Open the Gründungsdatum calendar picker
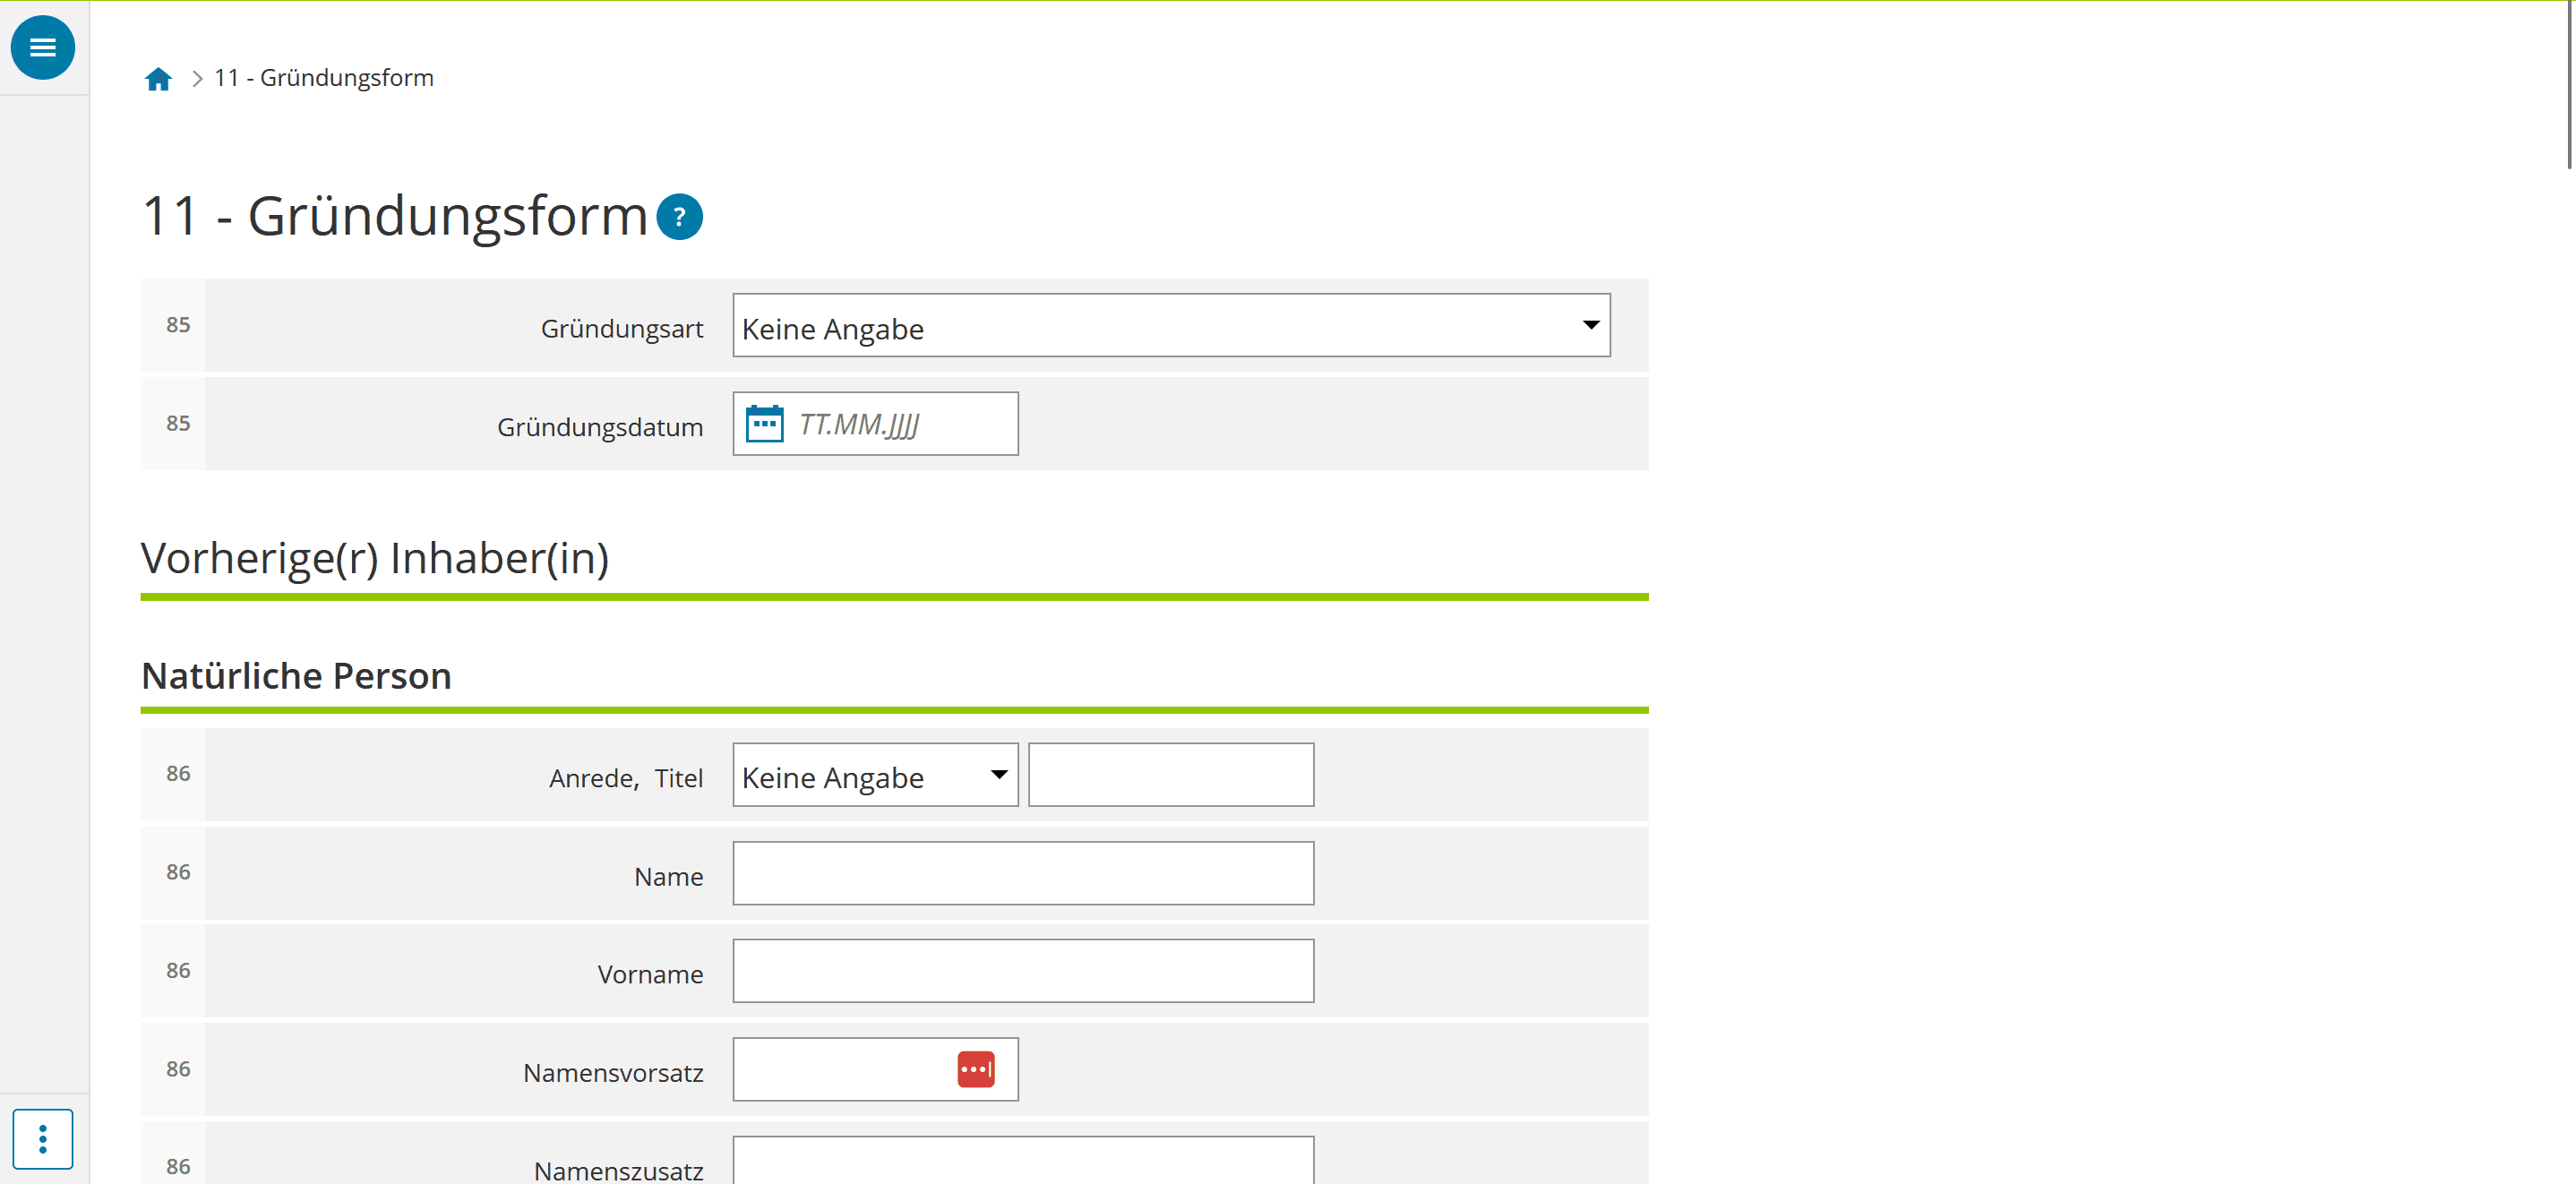The height and width of the screenshot is (1184, 2576). point(764,424)
